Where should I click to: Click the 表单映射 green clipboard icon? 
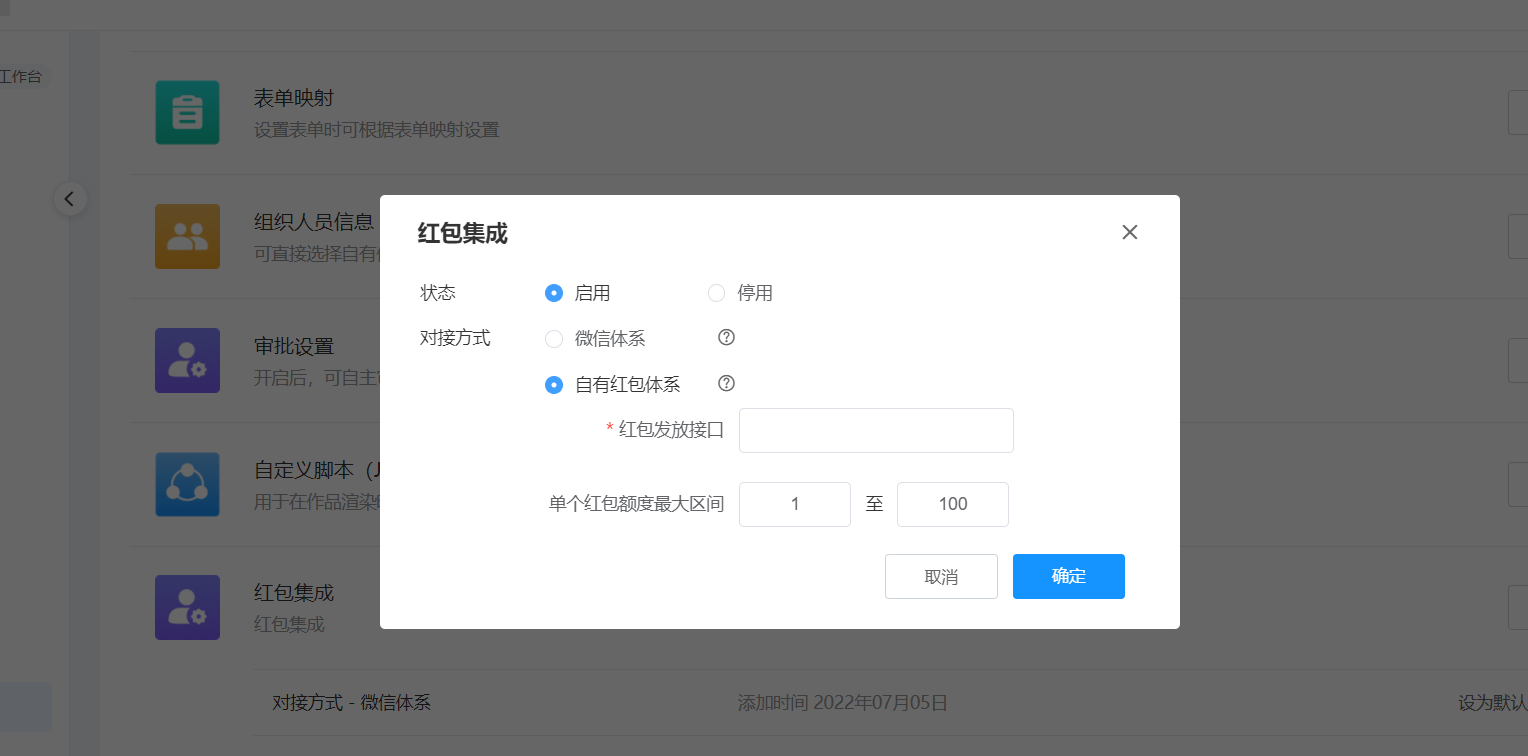(187, 113)
